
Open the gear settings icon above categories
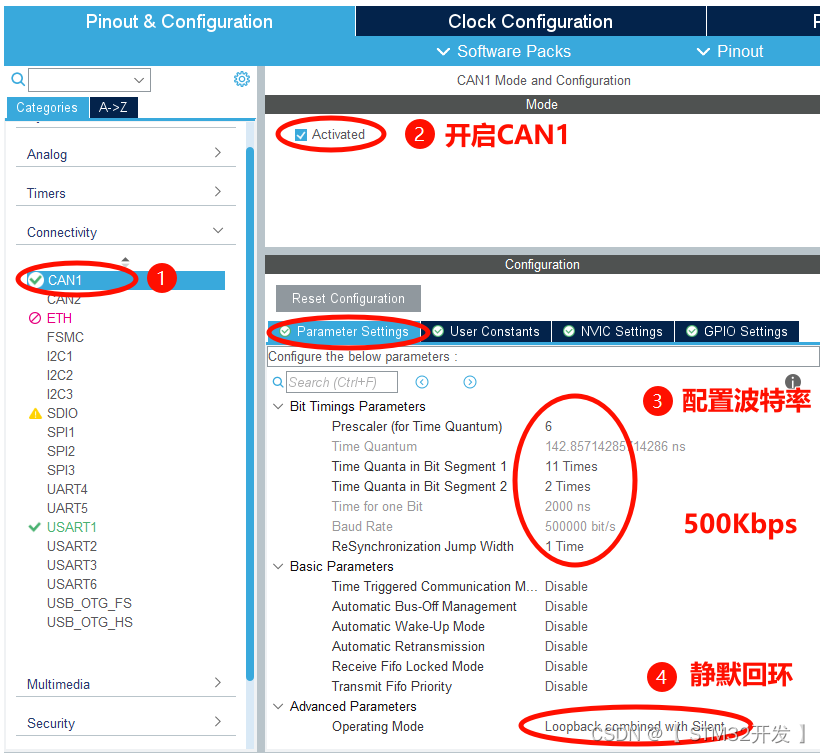[x=242, y=79]
